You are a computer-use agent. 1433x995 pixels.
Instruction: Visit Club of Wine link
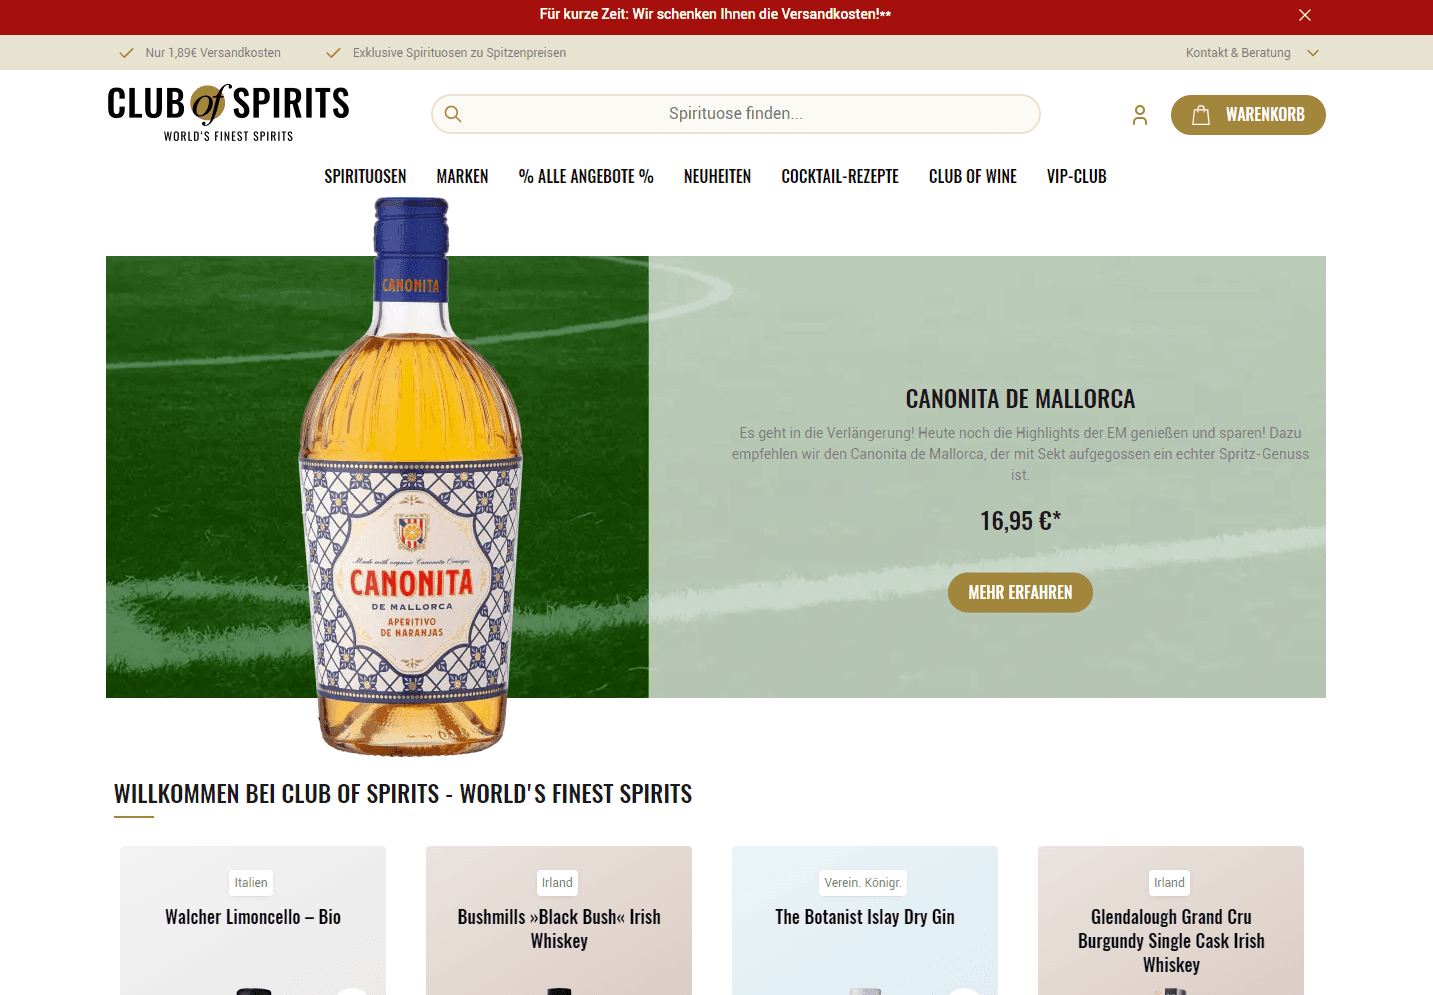pyautogui.click(x=972, y=176)
